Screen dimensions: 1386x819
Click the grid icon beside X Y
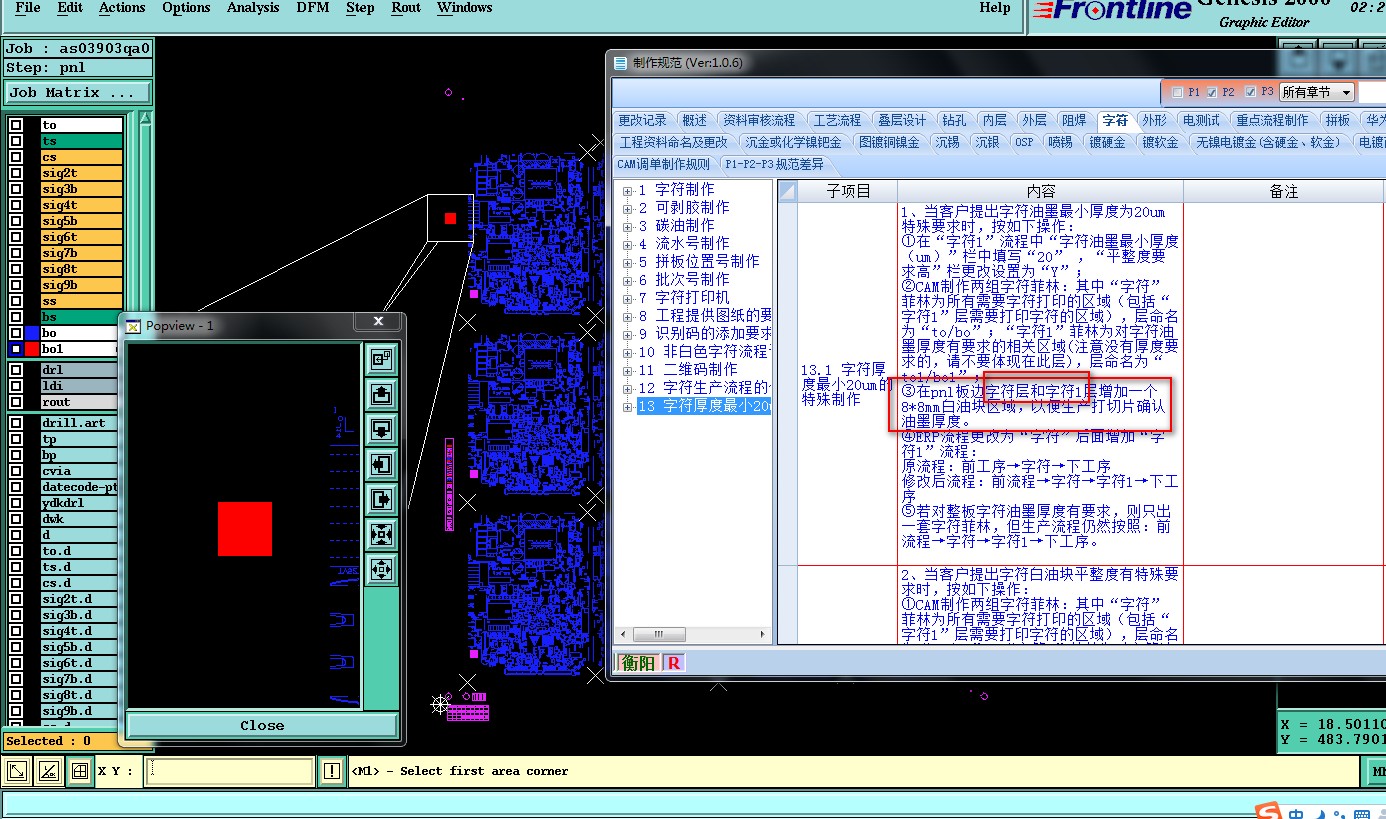point(78,771)
